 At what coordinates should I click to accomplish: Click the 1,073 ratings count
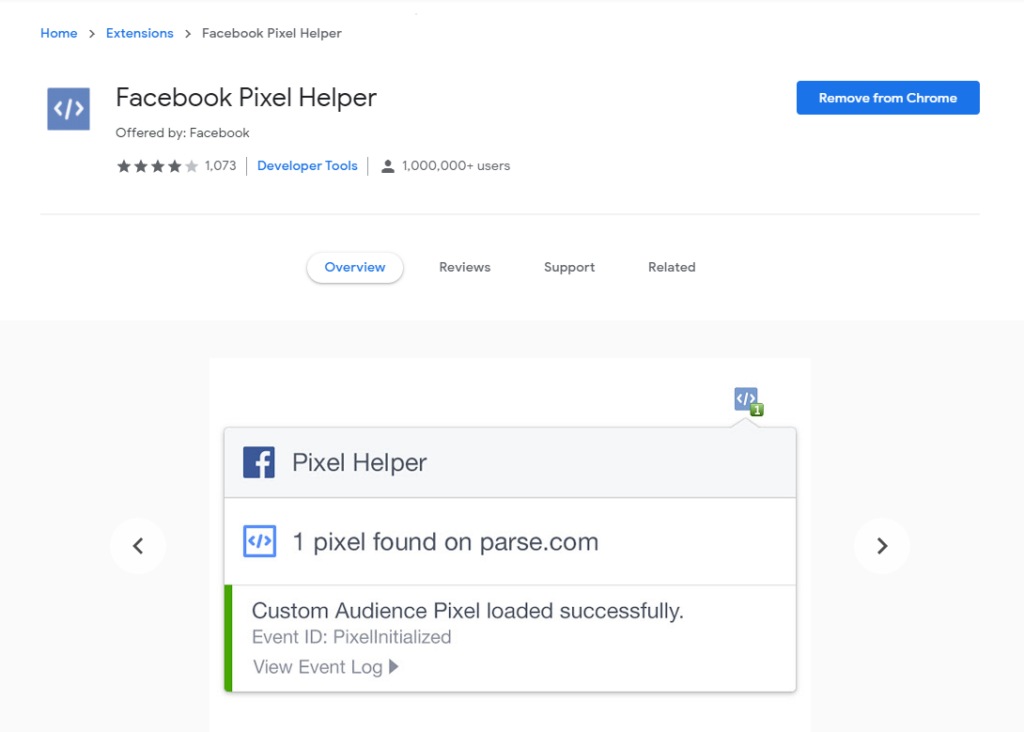point(220,166)
